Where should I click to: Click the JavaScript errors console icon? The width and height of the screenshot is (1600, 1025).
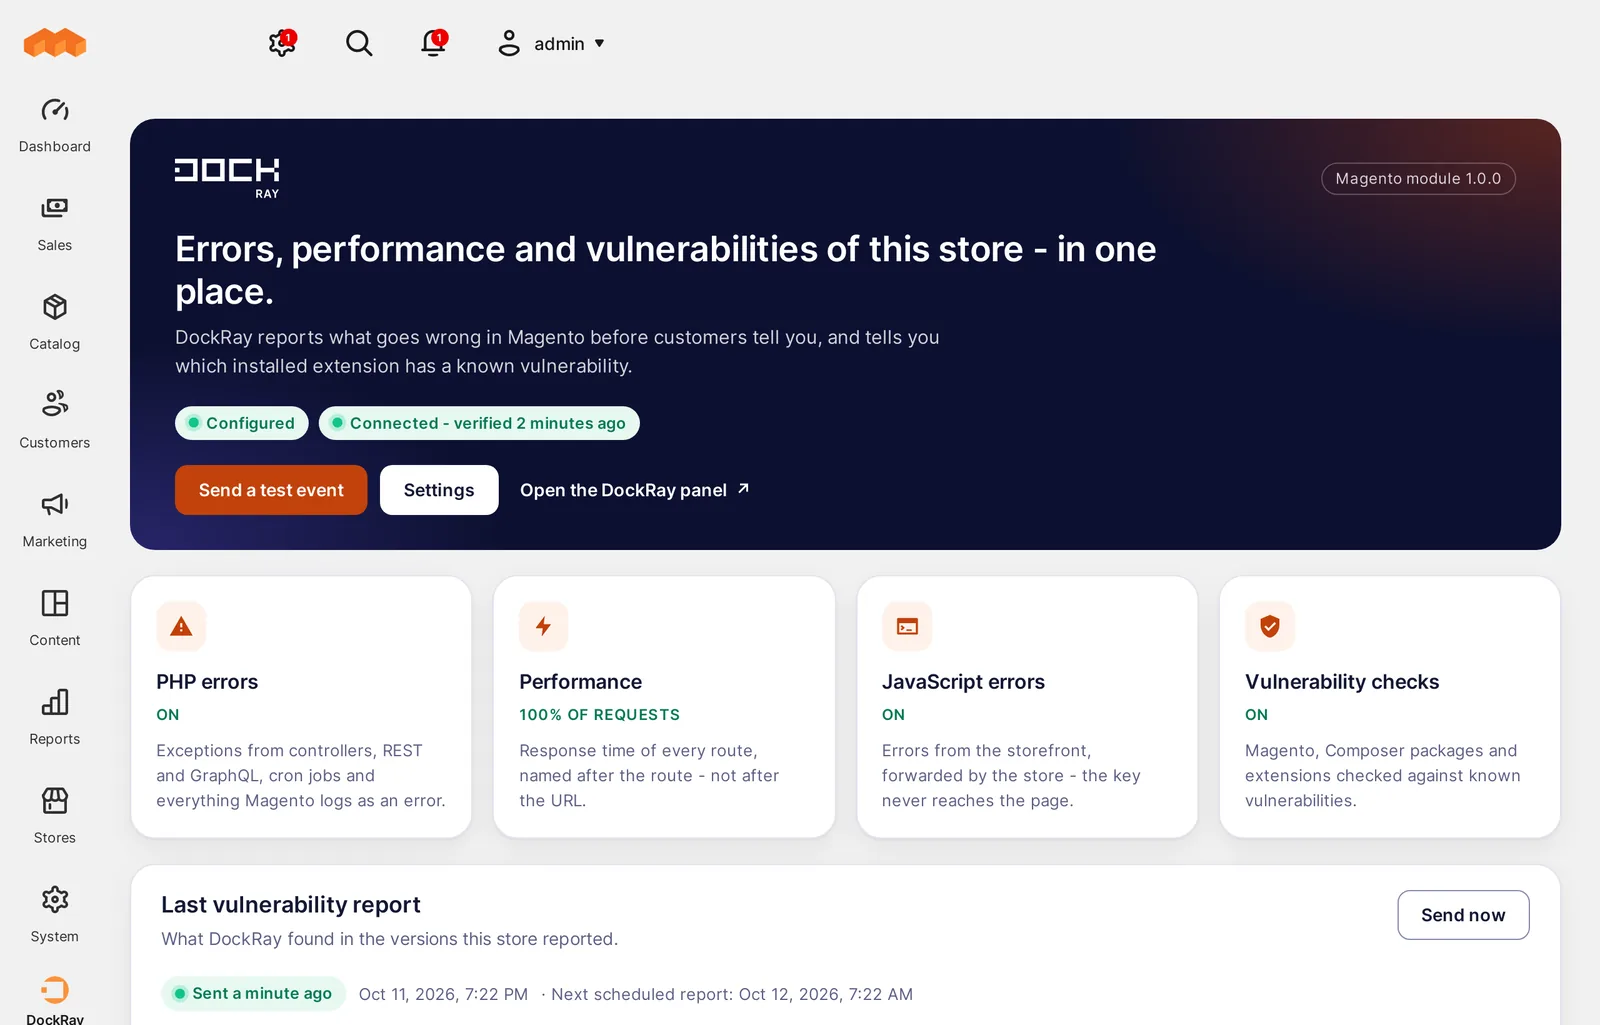[907, 626]
